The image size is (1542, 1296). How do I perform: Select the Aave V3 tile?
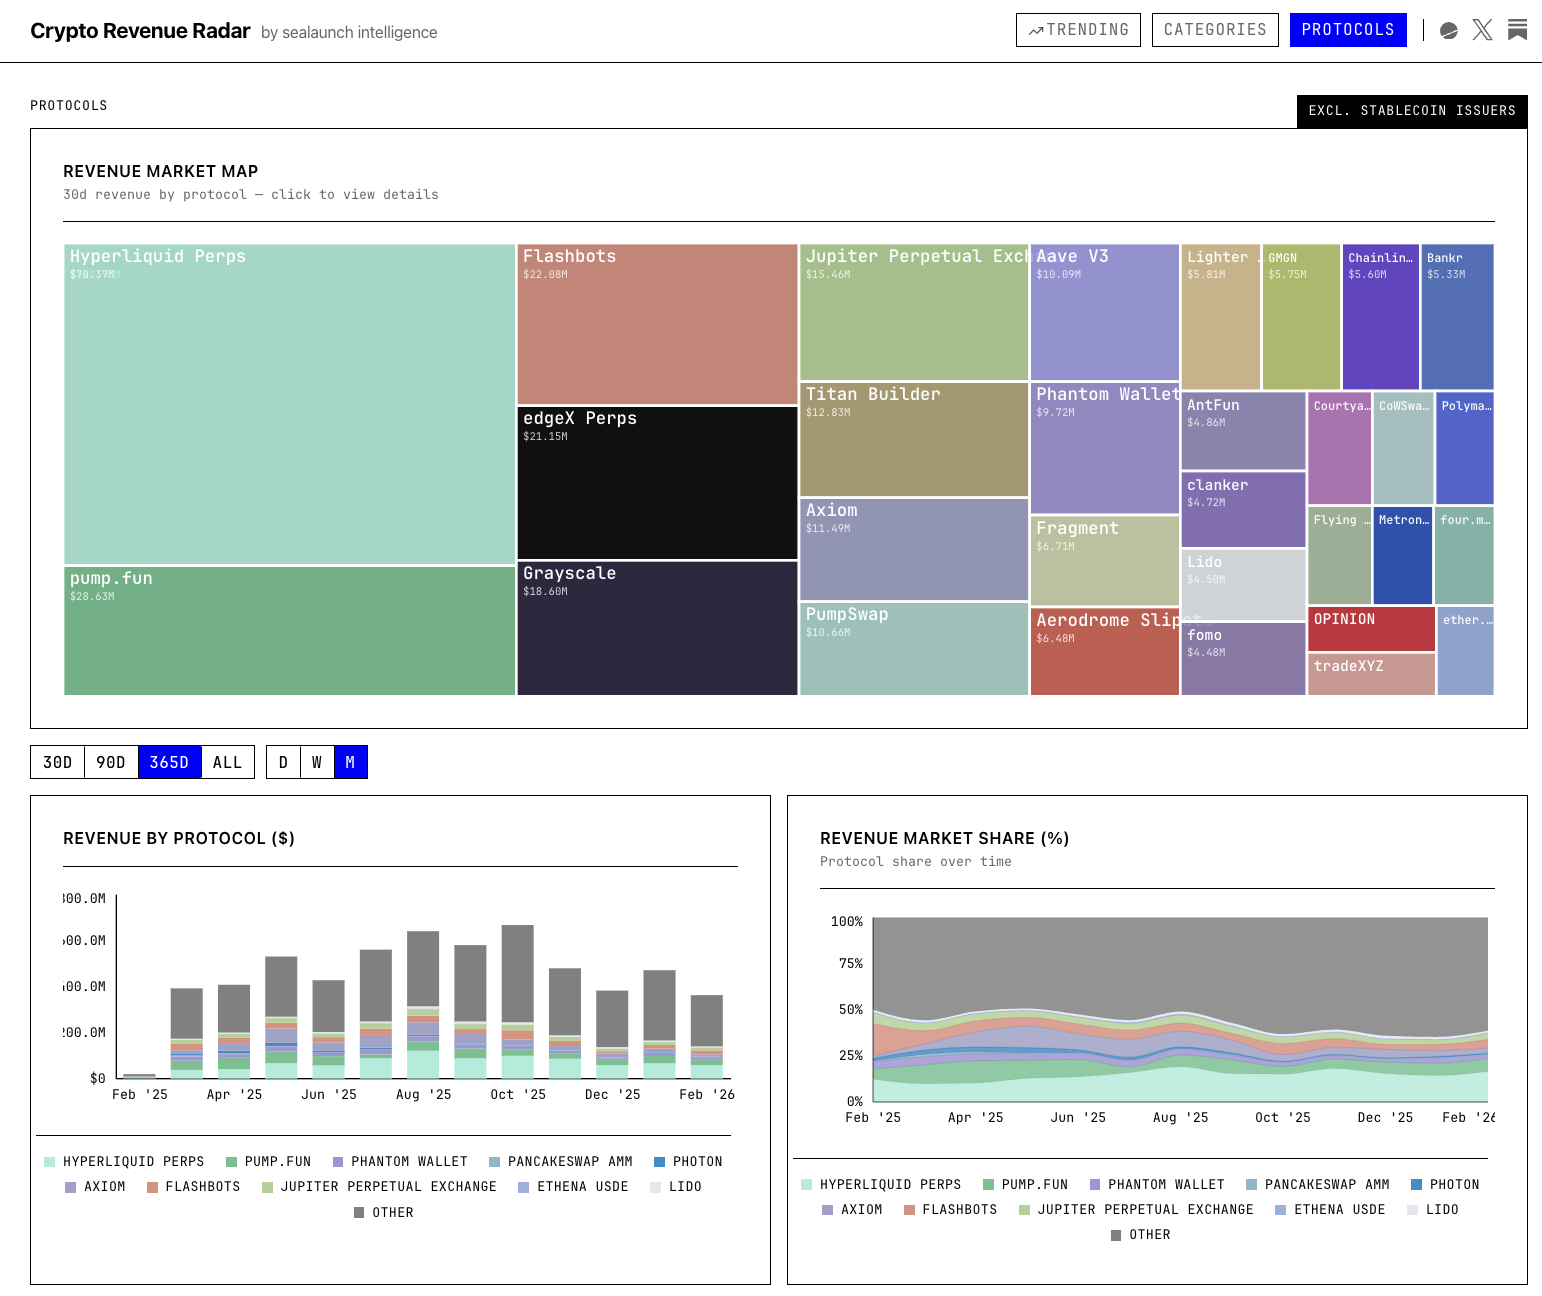[1104, 310]
